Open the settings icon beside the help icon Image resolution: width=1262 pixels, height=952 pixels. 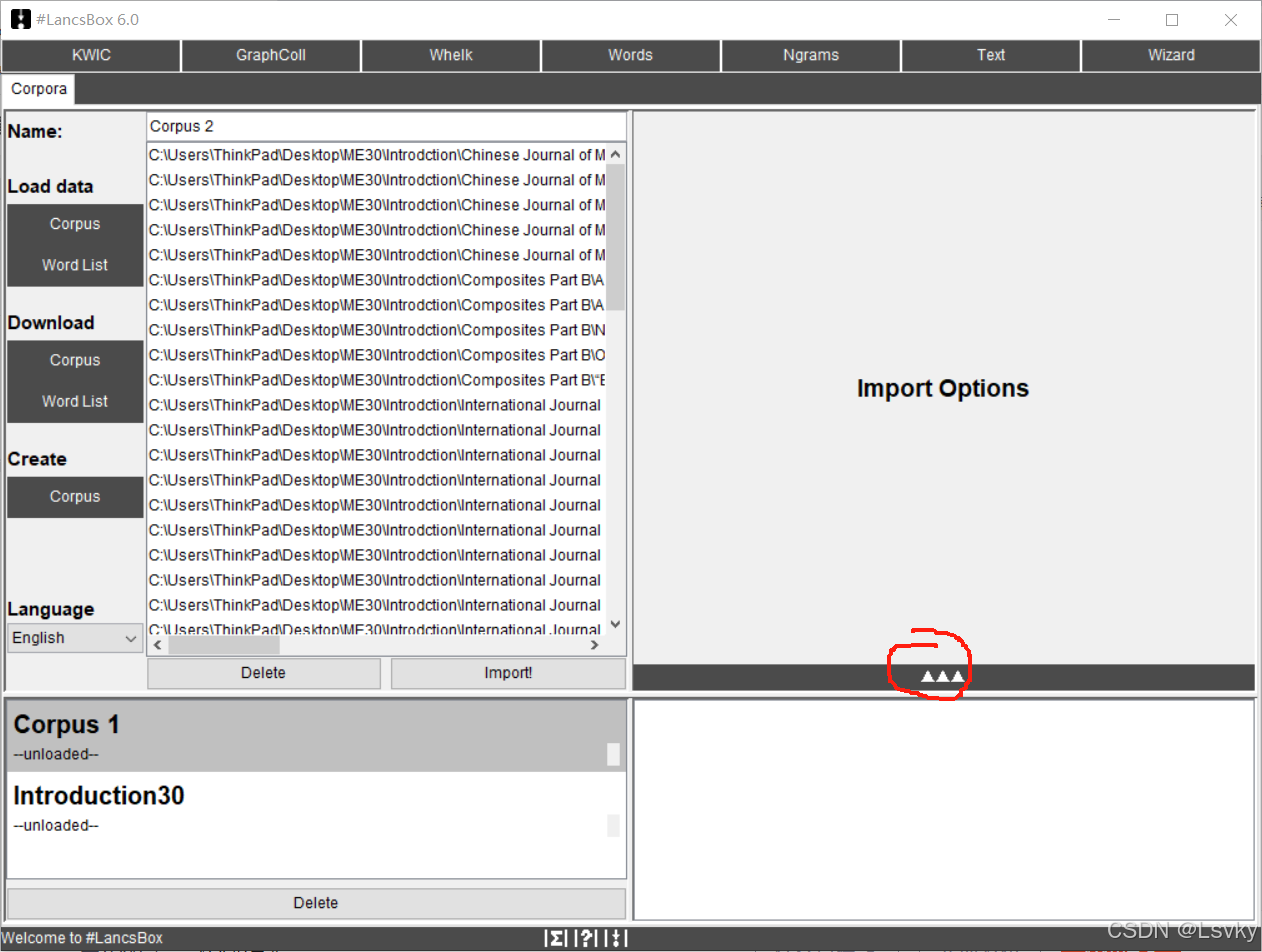[x=617, y=938]
